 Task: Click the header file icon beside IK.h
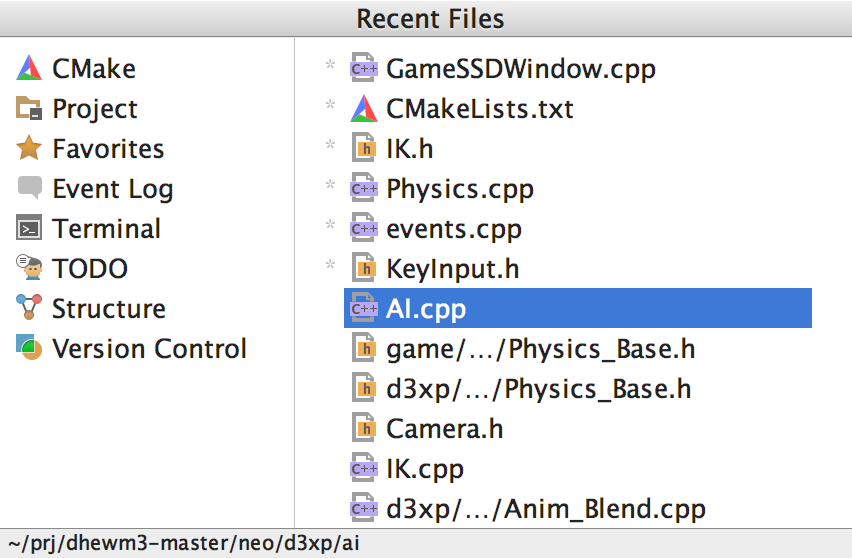tap(363, 149)
